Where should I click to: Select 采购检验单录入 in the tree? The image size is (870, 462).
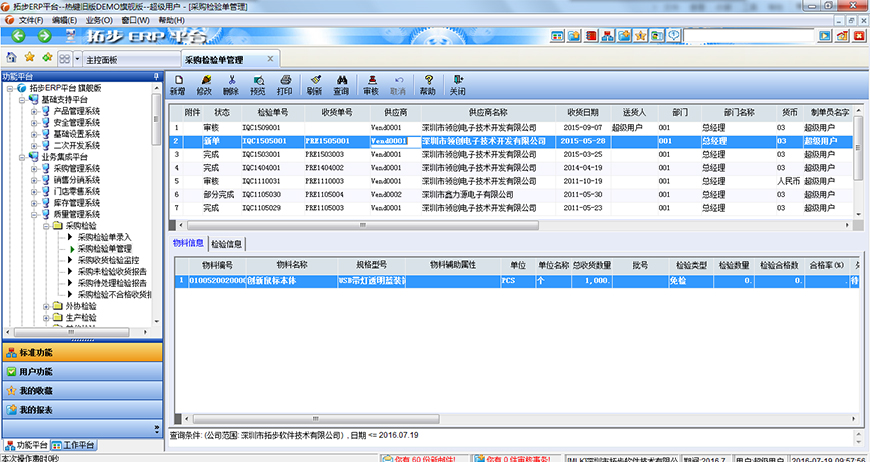(x=105, y=237)
